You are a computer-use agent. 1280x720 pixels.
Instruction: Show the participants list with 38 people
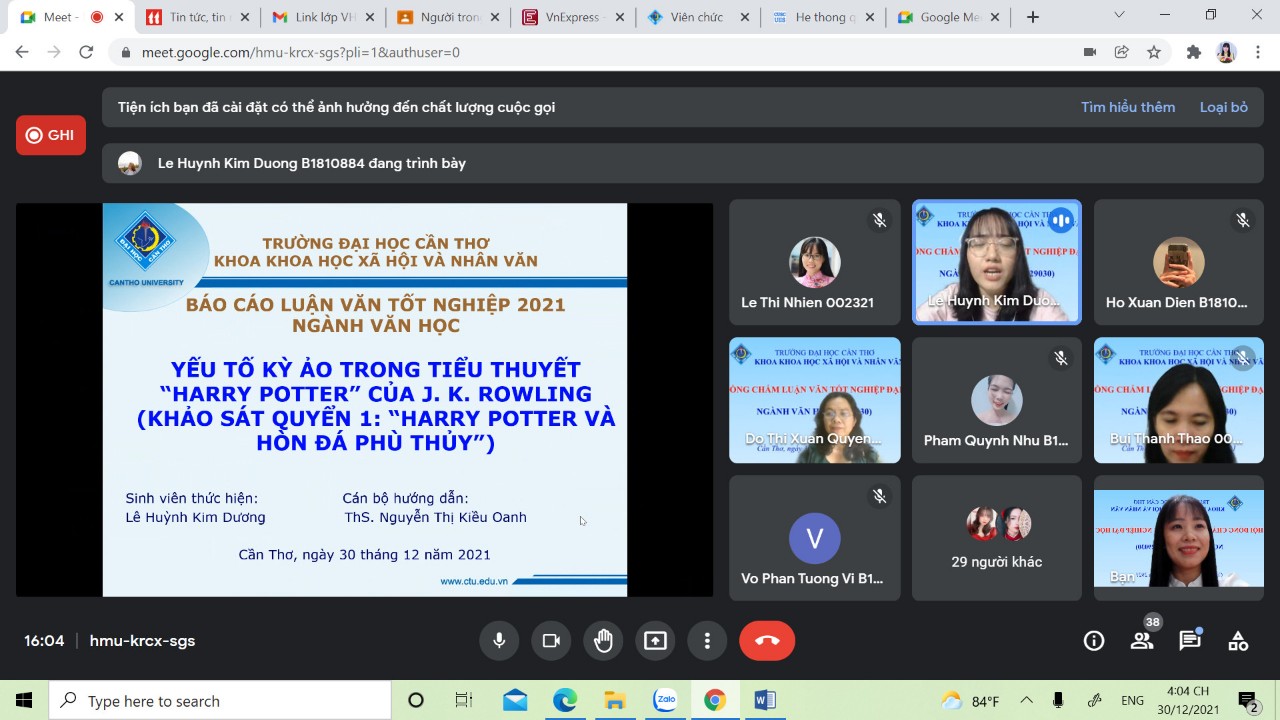1142,641
